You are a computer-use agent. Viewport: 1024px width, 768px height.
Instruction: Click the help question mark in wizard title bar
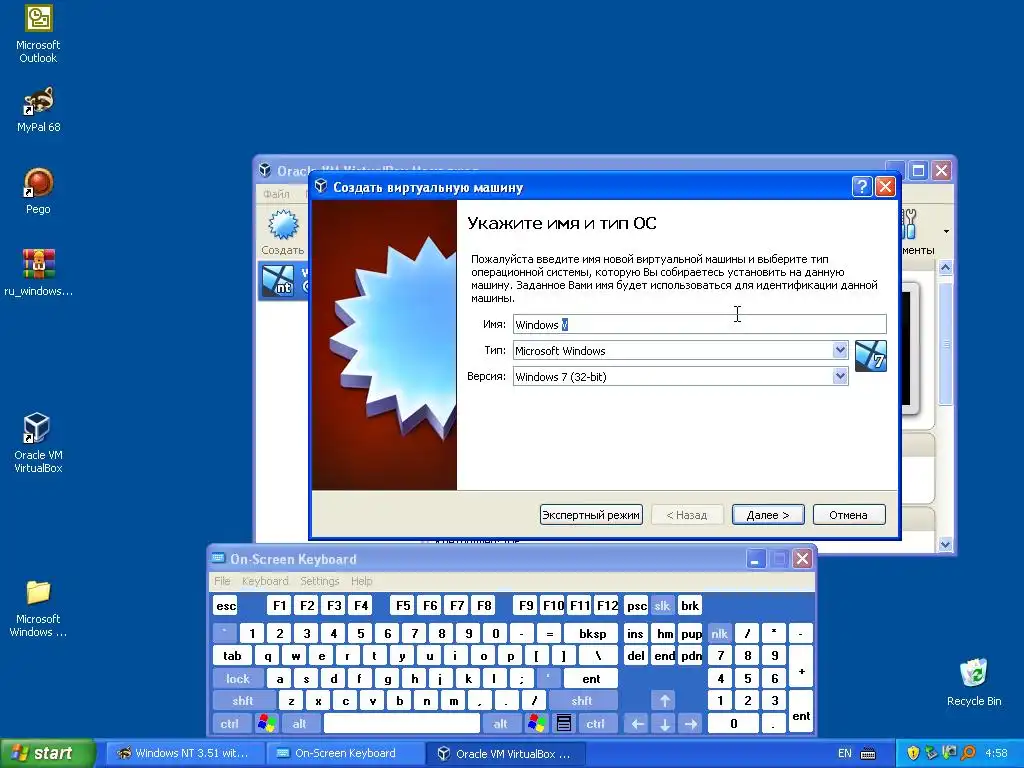coord(861,187)
